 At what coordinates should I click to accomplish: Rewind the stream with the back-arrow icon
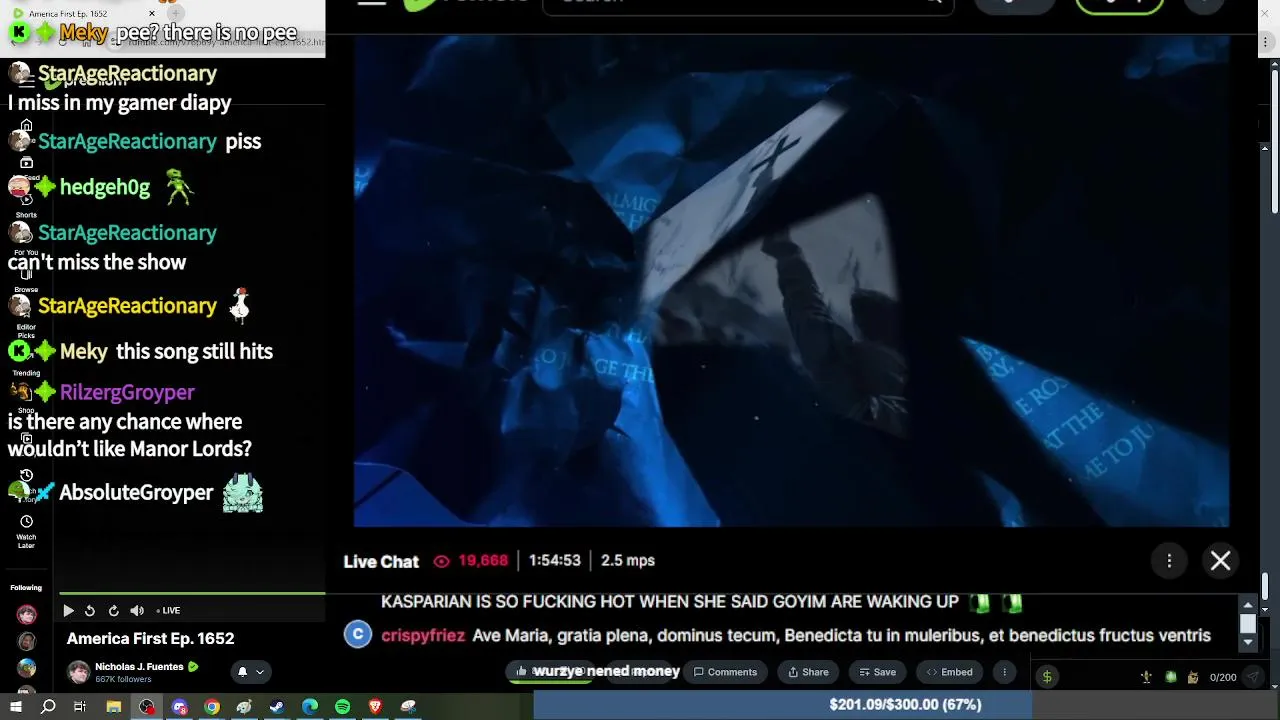(90, 611)
